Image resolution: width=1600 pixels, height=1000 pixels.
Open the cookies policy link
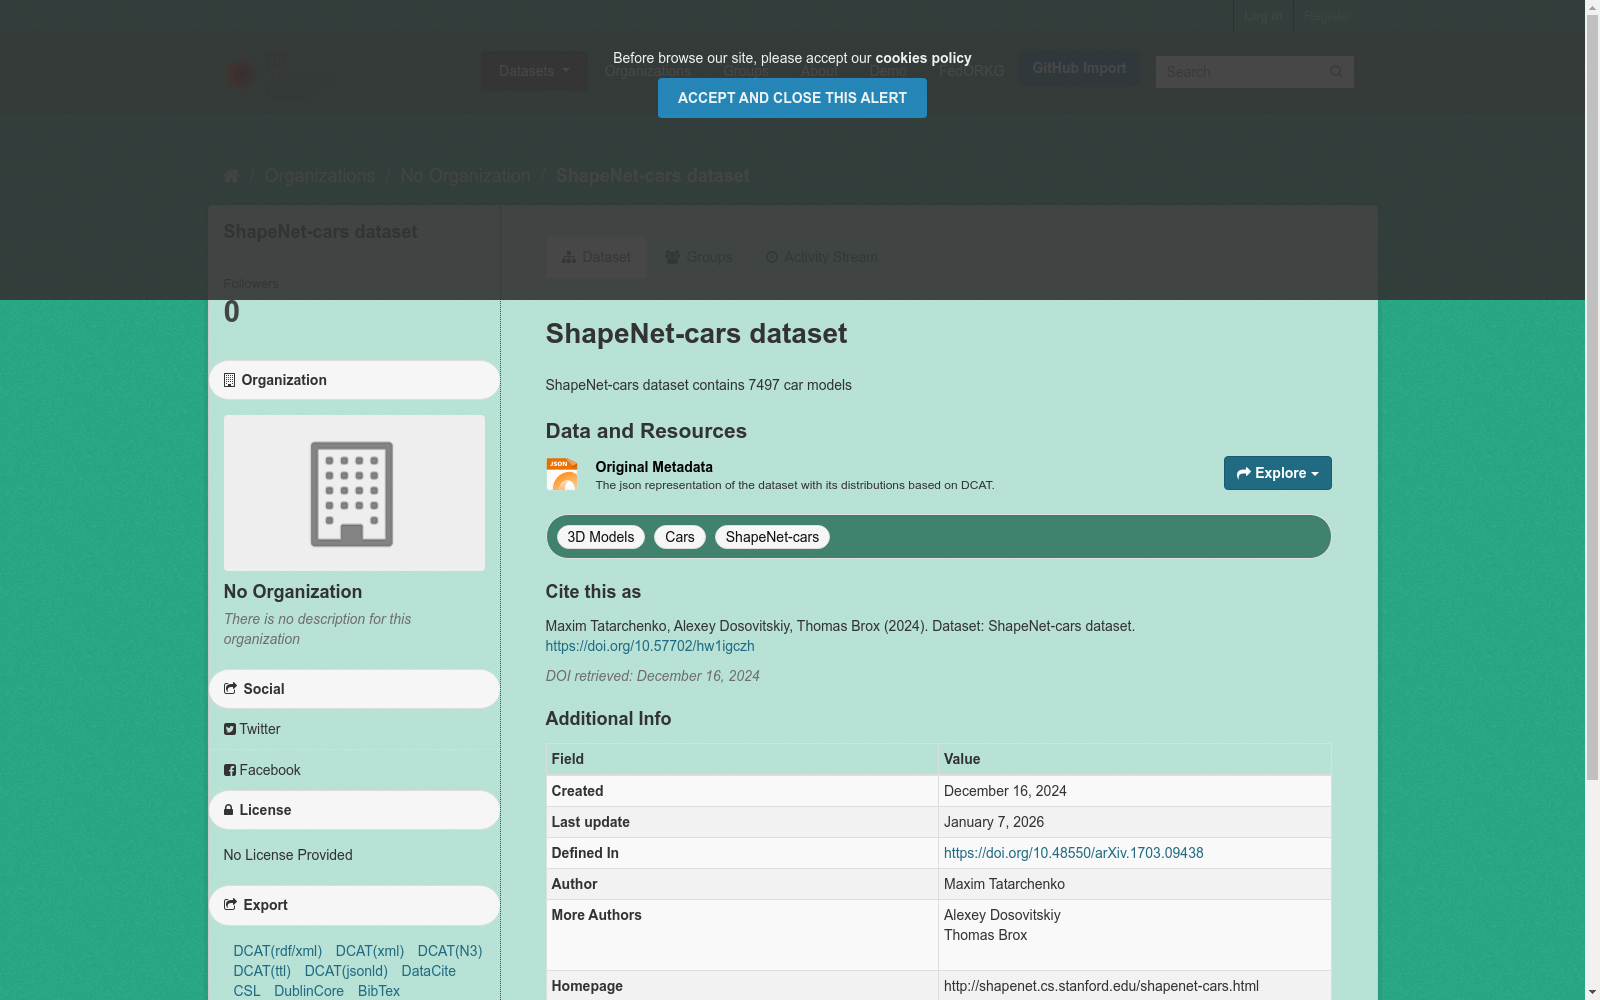coord(923,58)
